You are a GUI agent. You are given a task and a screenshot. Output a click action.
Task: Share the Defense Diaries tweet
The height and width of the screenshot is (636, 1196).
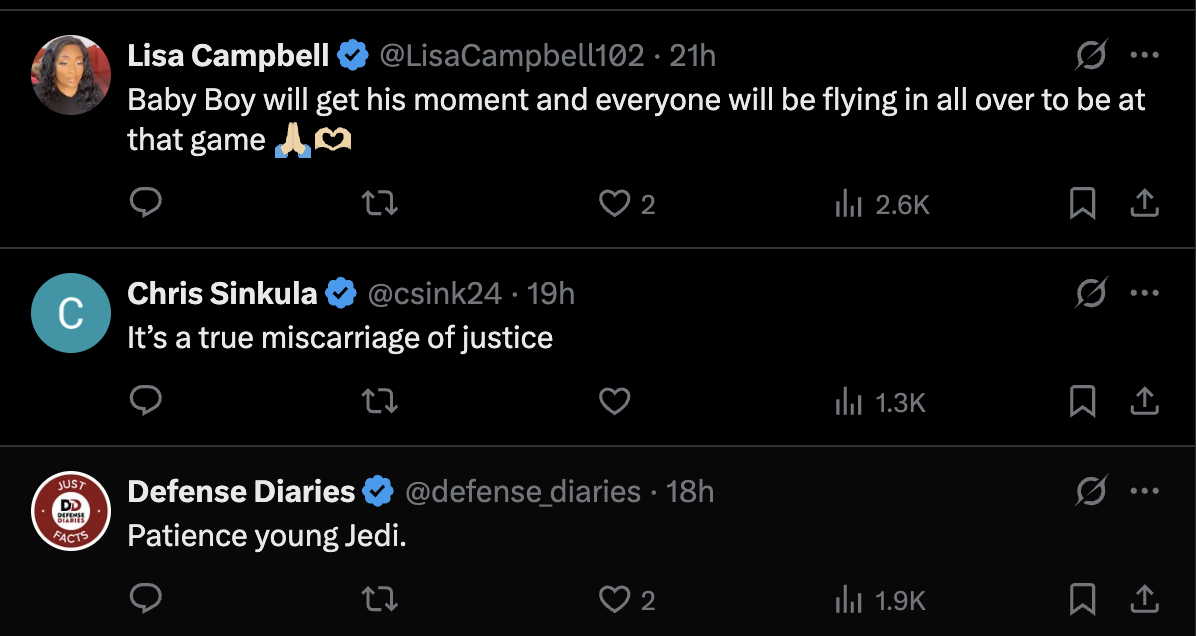tap(1144, 600)
